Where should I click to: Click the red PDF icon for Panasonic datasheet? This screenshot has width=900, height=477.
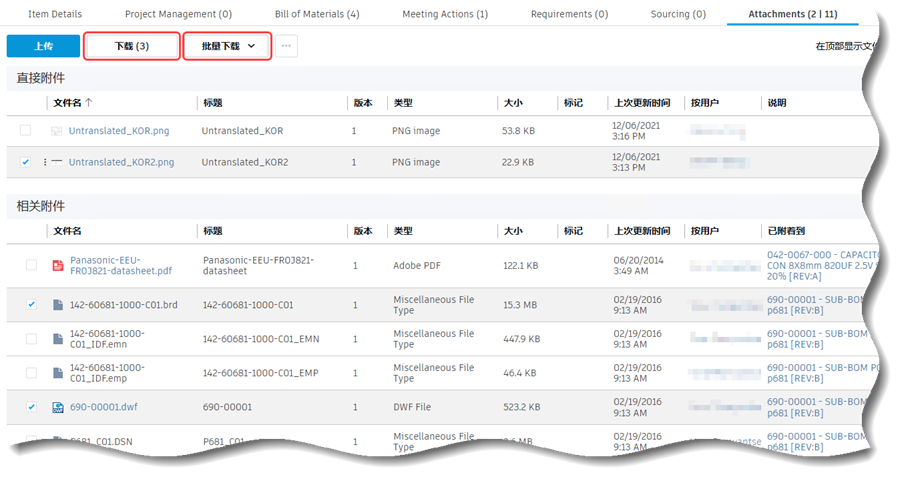tap(58, 265)
